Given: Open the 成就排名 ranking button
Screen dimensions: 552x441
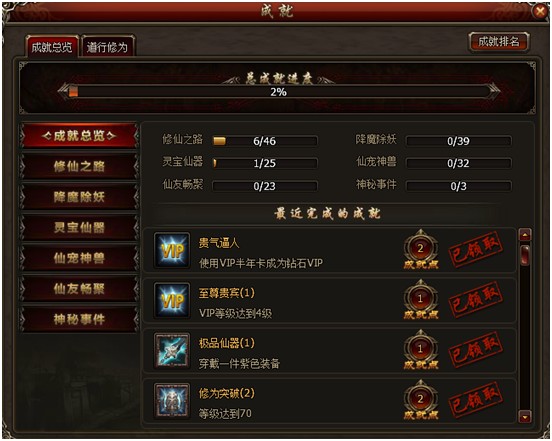Looking at the screenshot, I should pyautogui.click(x=499, y=42).
